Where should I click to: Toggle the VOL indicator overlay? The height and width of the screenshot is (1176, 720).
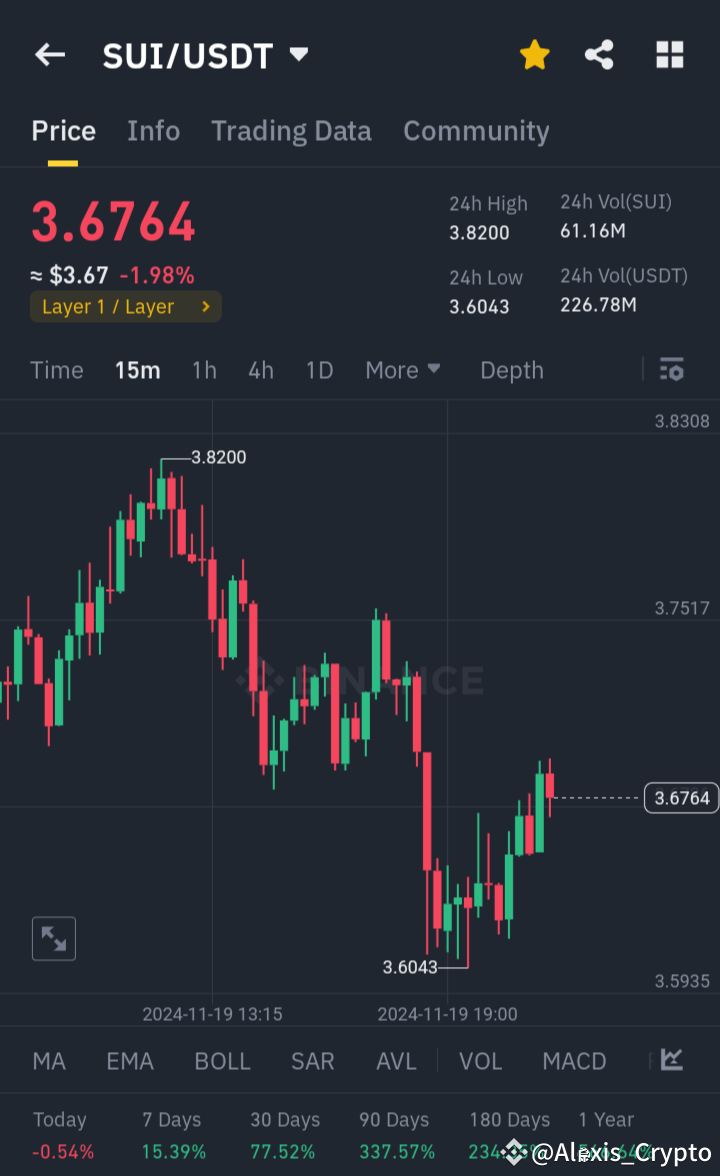tap(480, 1060)
